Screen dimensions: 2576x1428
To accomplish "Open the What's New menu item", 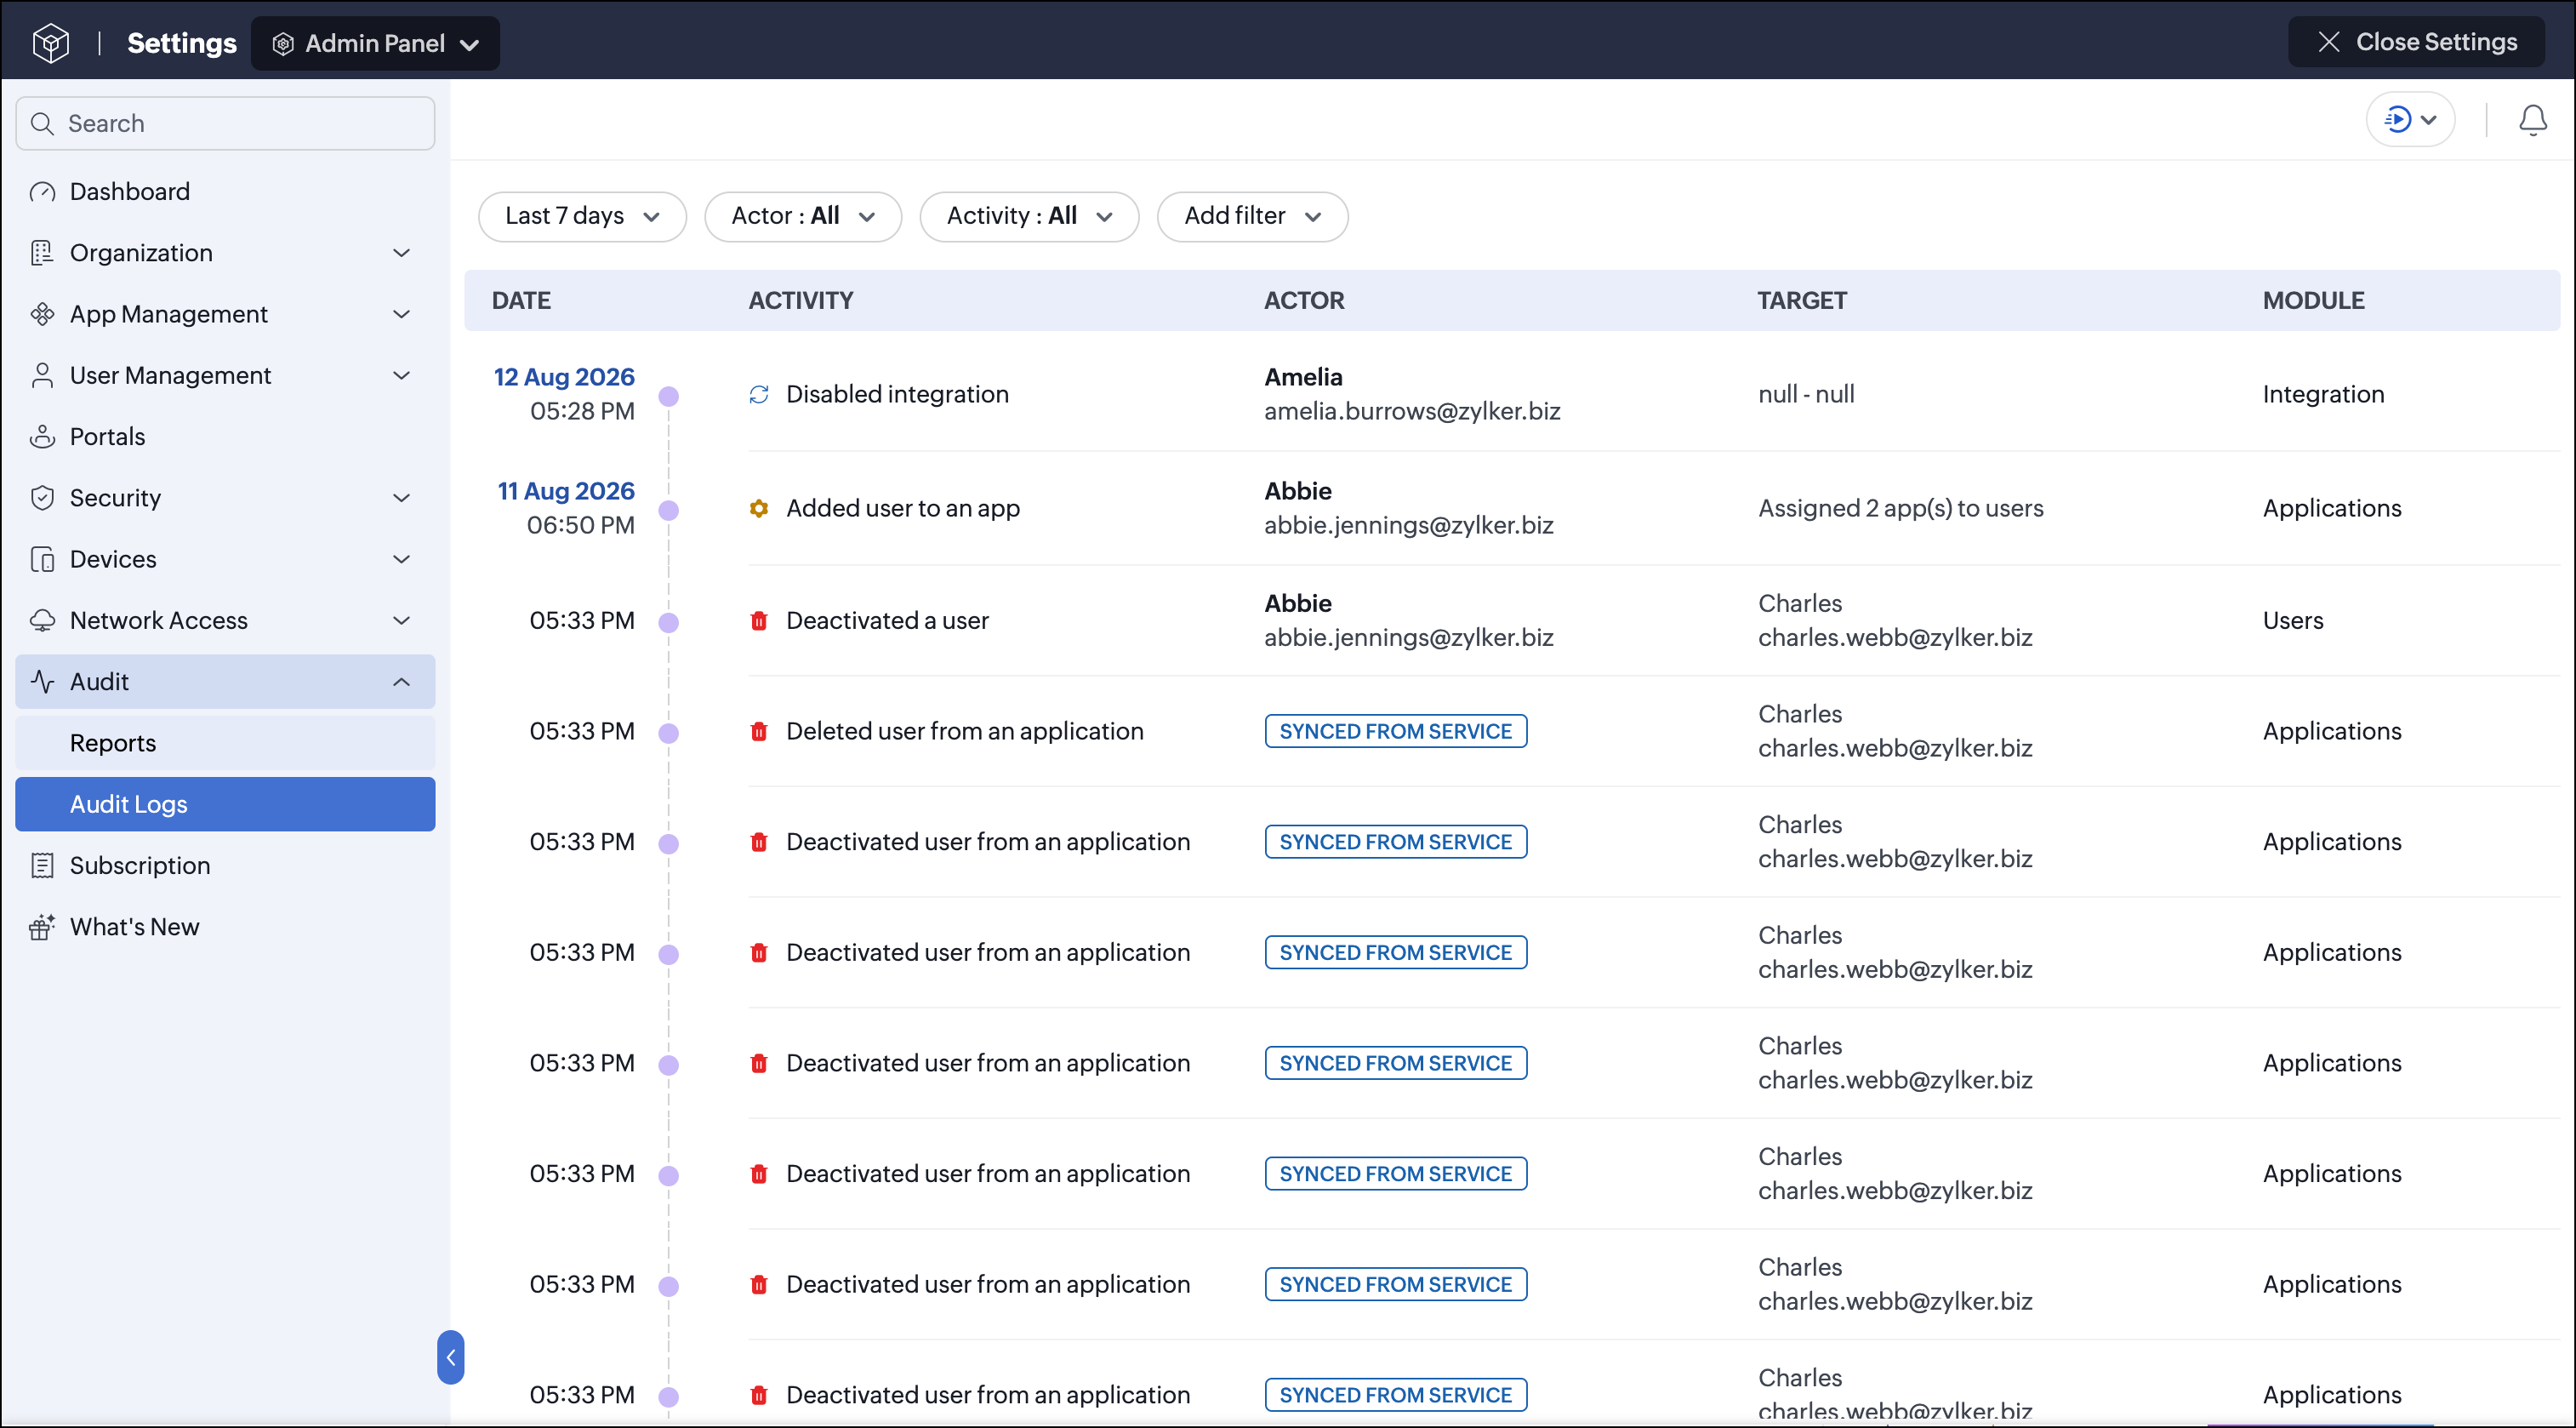I will coord(225,927).
